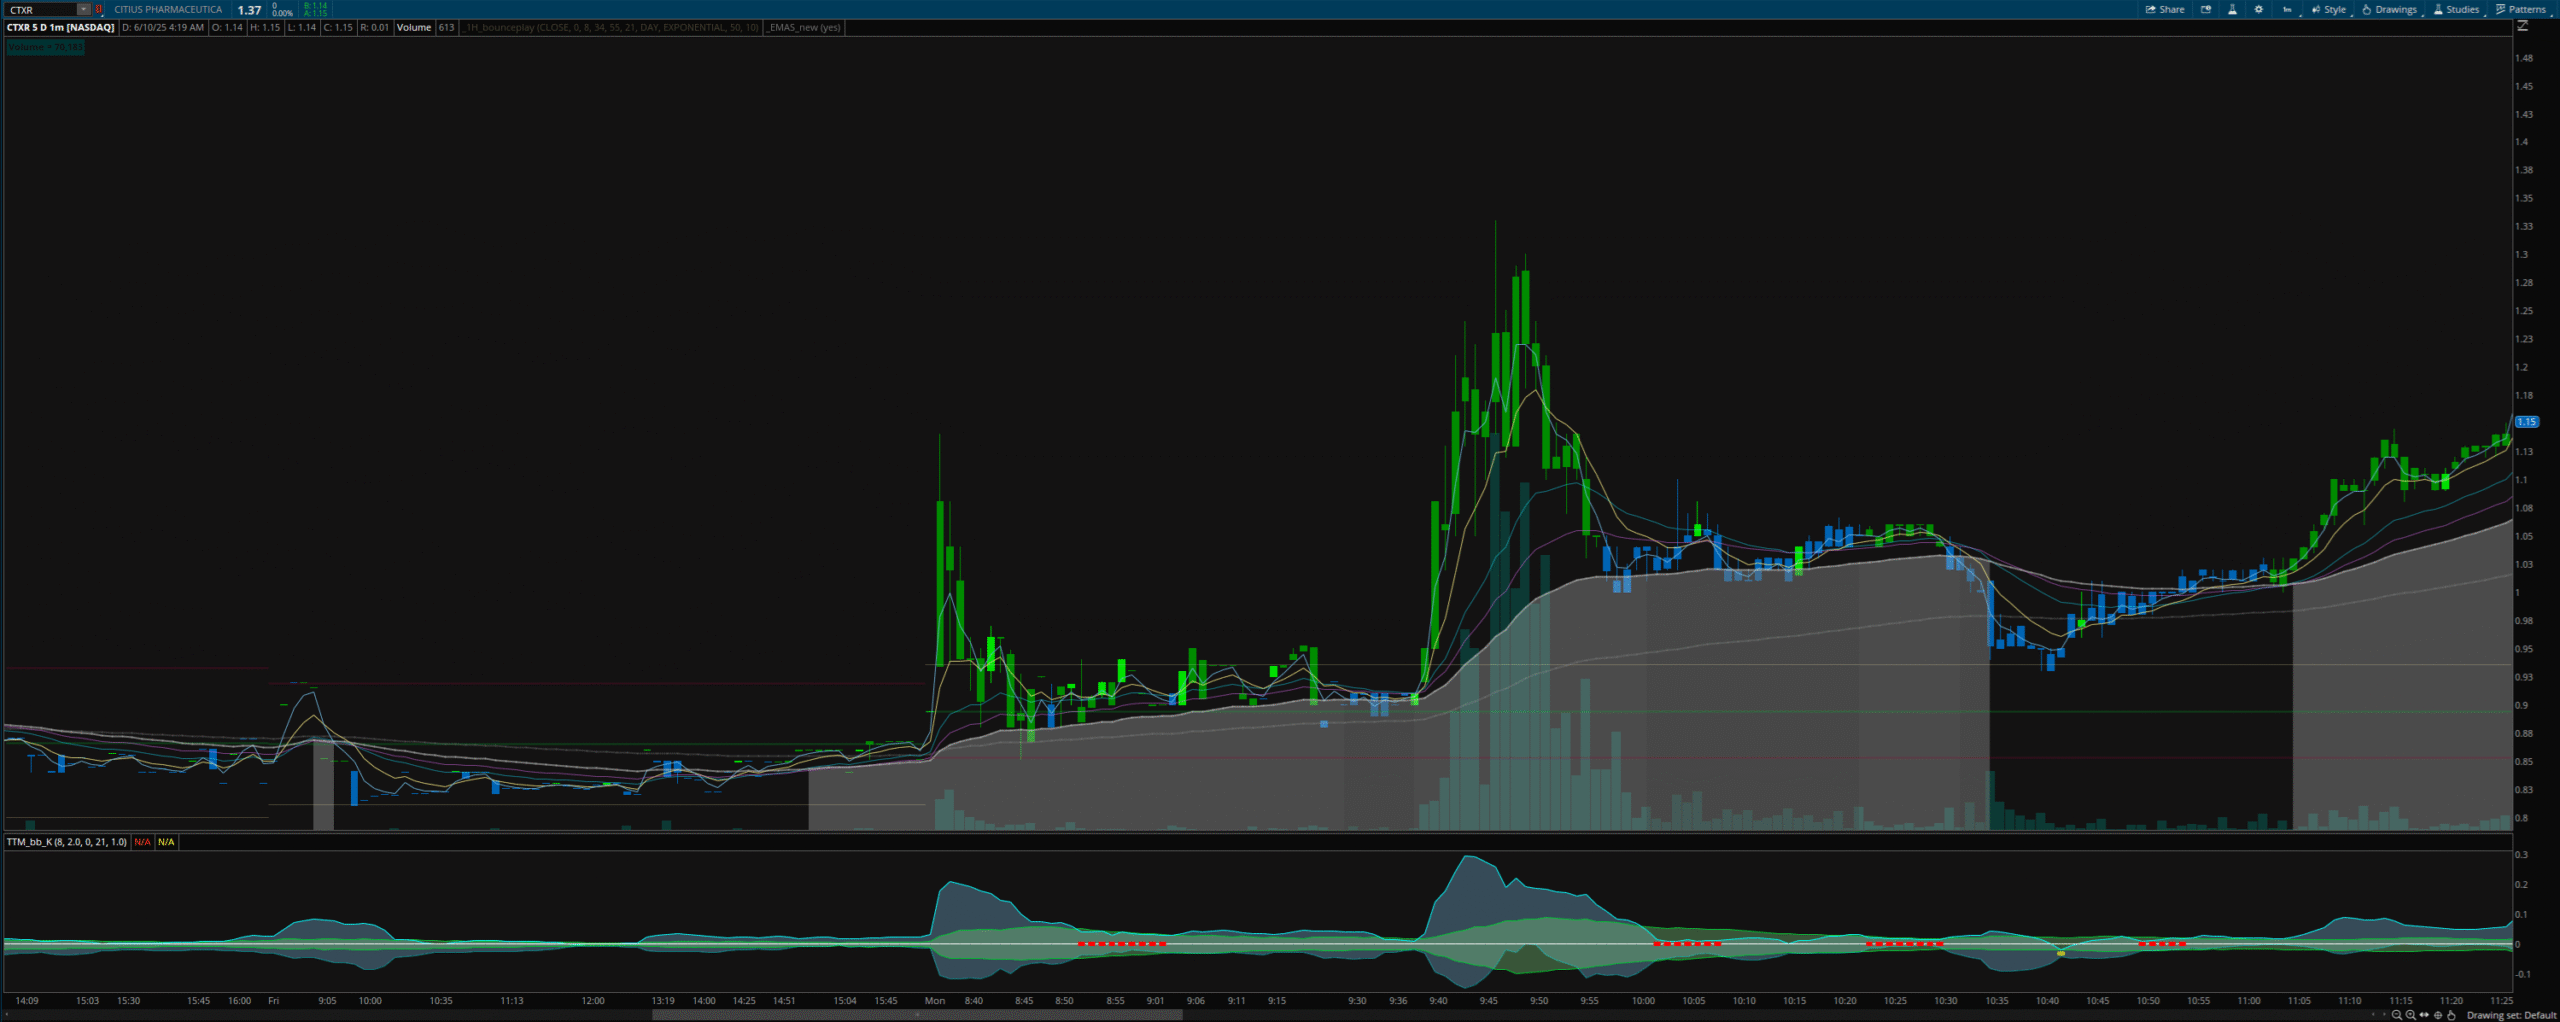The height and width of the screenshot is (1022, 2560).
Task: Click the zoom in magnifier icon
Action: pyautogui.click(x=2410, y=1015)
